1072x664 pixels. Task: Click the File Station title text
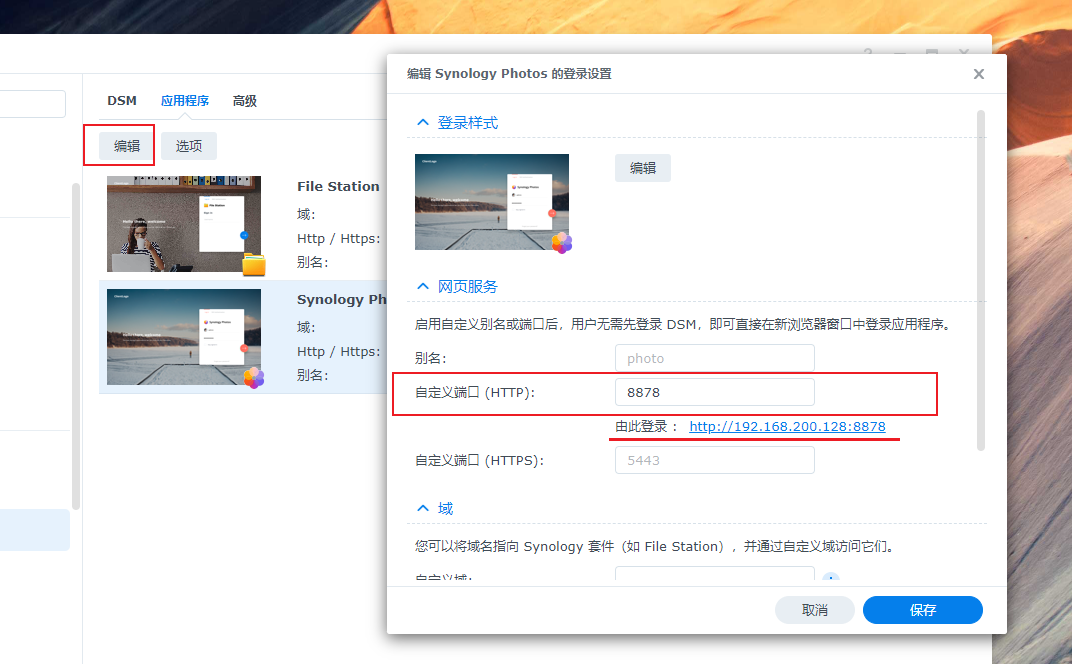coord(338,186)
